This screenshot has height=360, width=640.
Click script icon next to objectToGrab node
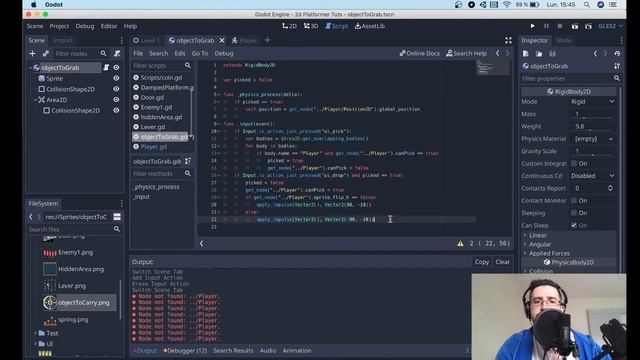tap(106, 67)
